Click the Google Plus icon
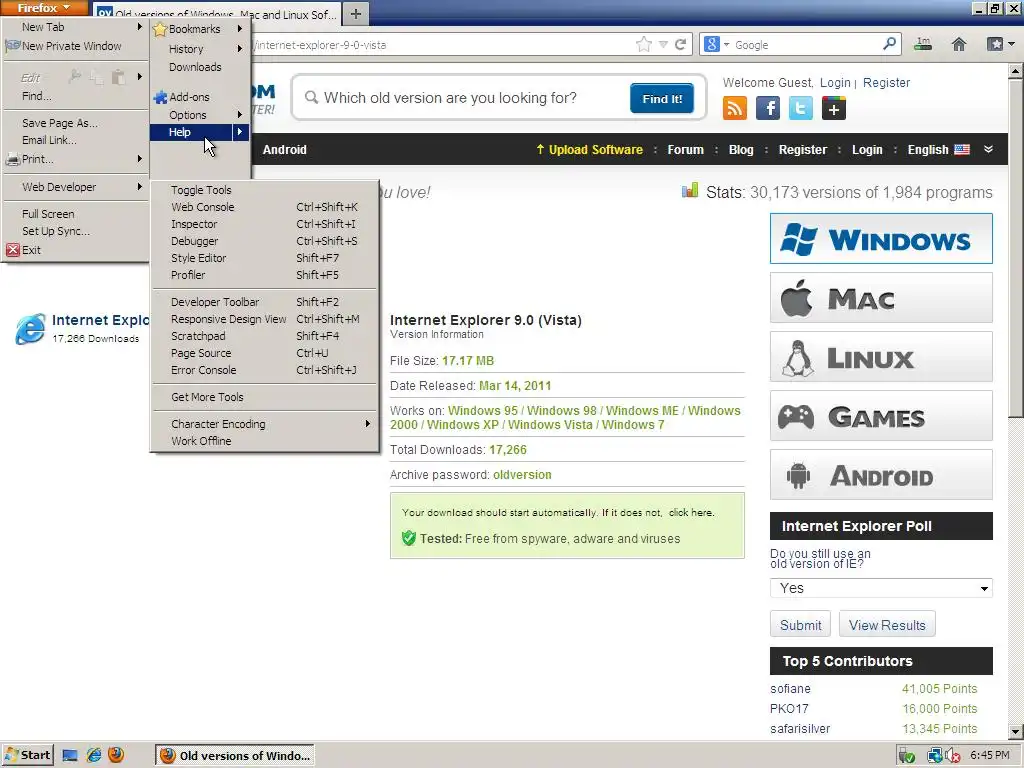The image size is (1024, 768). tap(834, 108)
